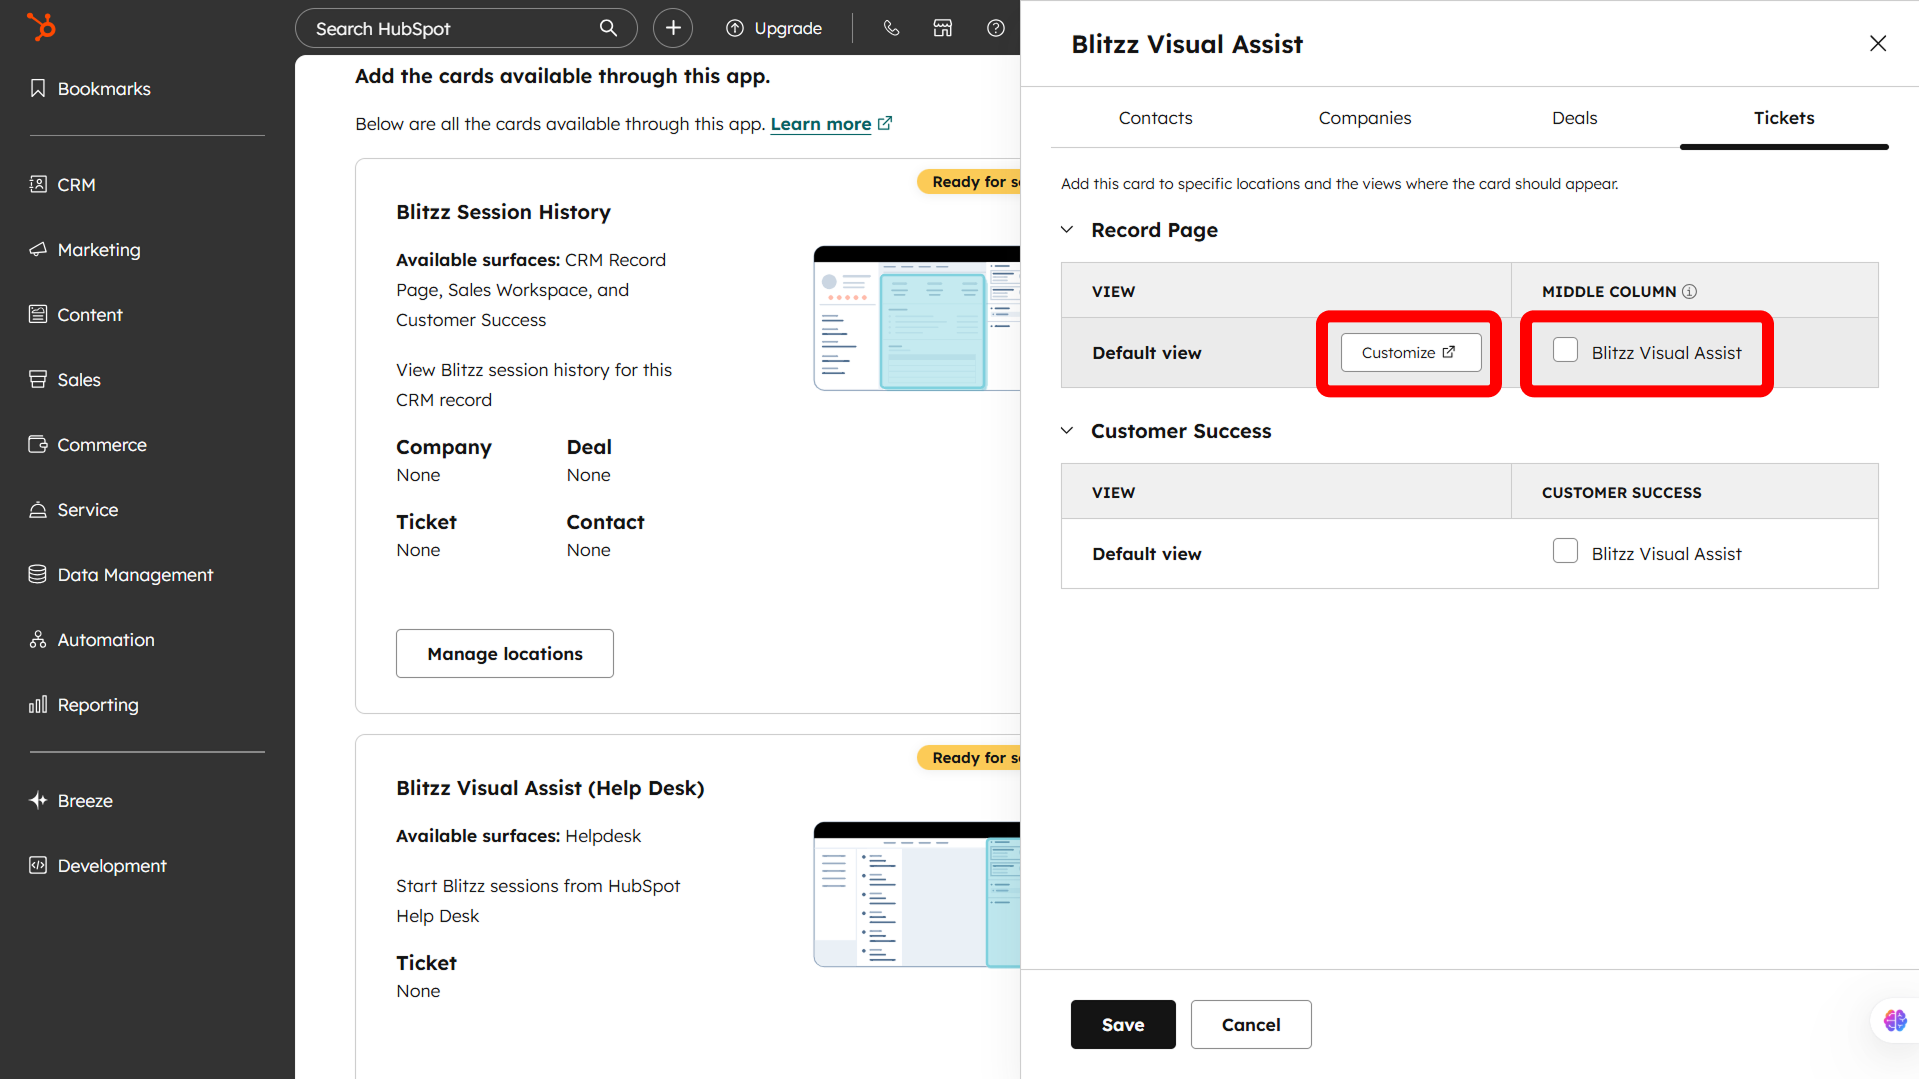
Task: Click the Customer Success Default view label
Action: coord(1147,554)
